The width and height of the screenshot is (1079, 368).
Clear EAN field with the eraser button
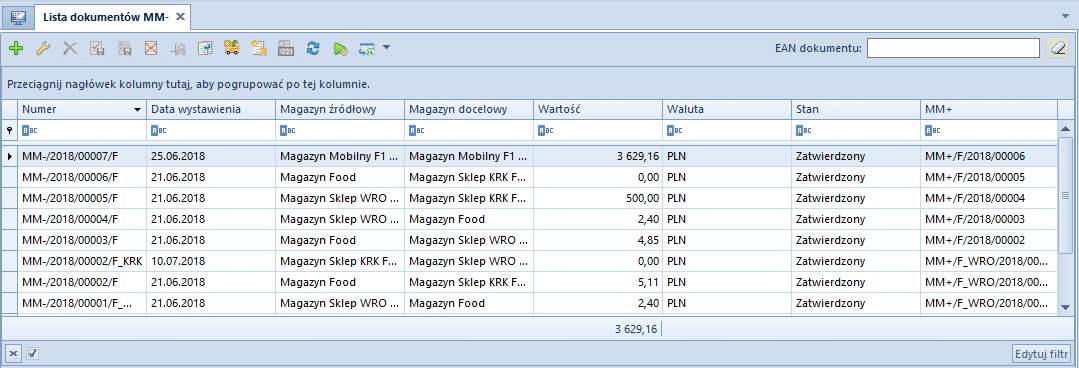1058,47
